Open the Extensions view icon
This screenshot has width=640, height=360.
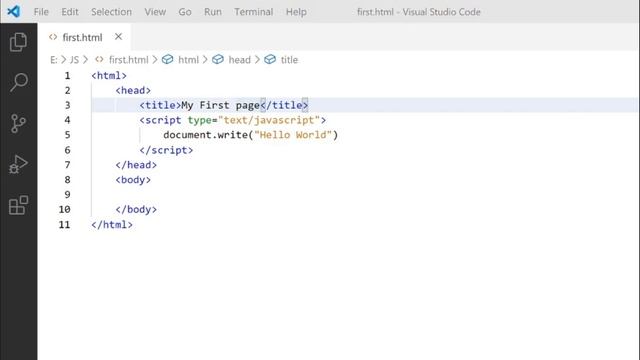18,205
